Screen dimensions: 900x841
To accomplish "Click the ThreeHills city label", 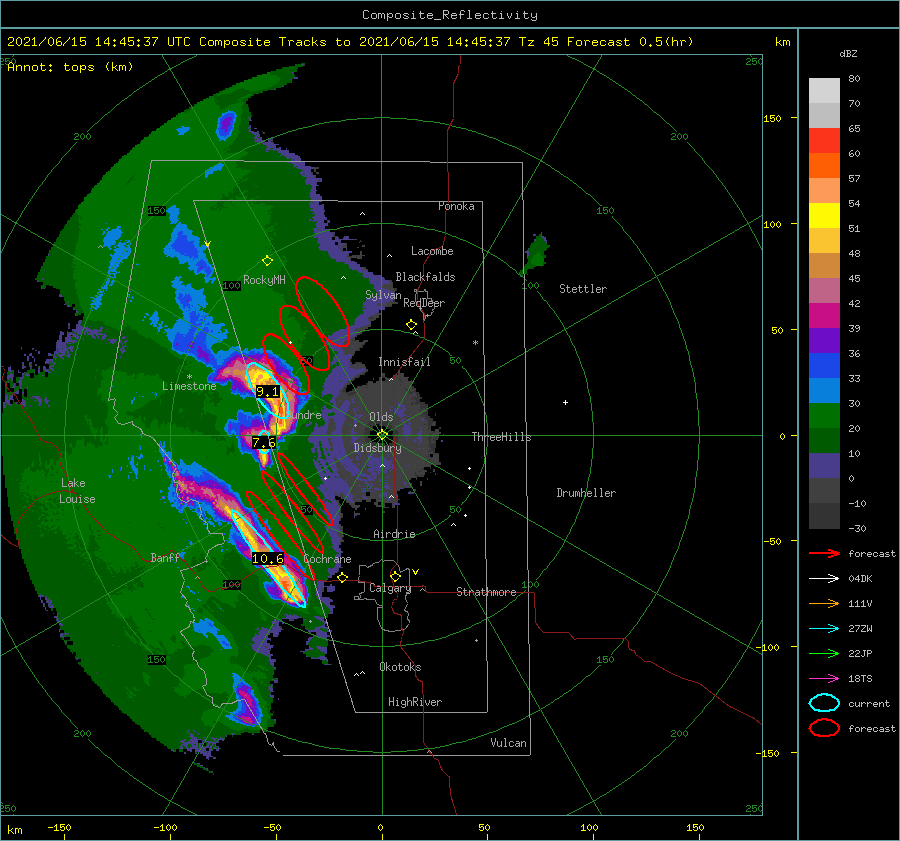I will pyautogui.click(x=501, y=437).
